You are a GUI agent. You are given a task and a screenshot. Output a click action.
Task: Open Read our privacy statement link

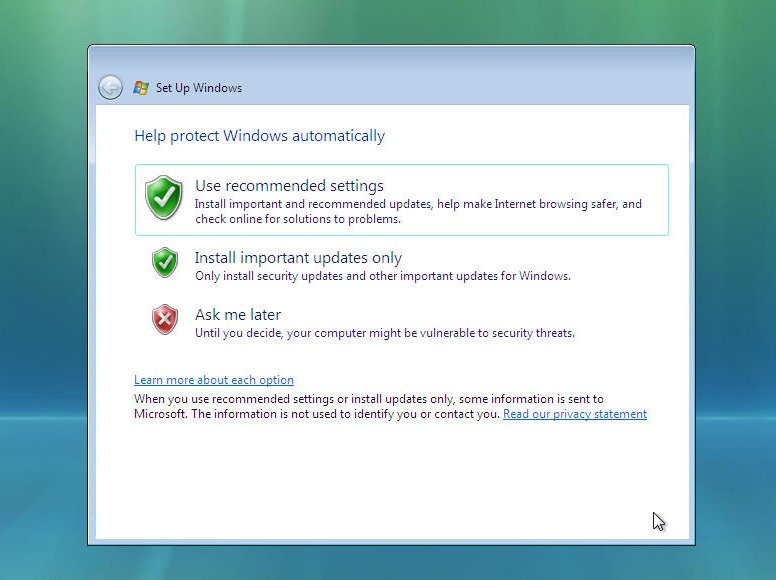(575, 414)
